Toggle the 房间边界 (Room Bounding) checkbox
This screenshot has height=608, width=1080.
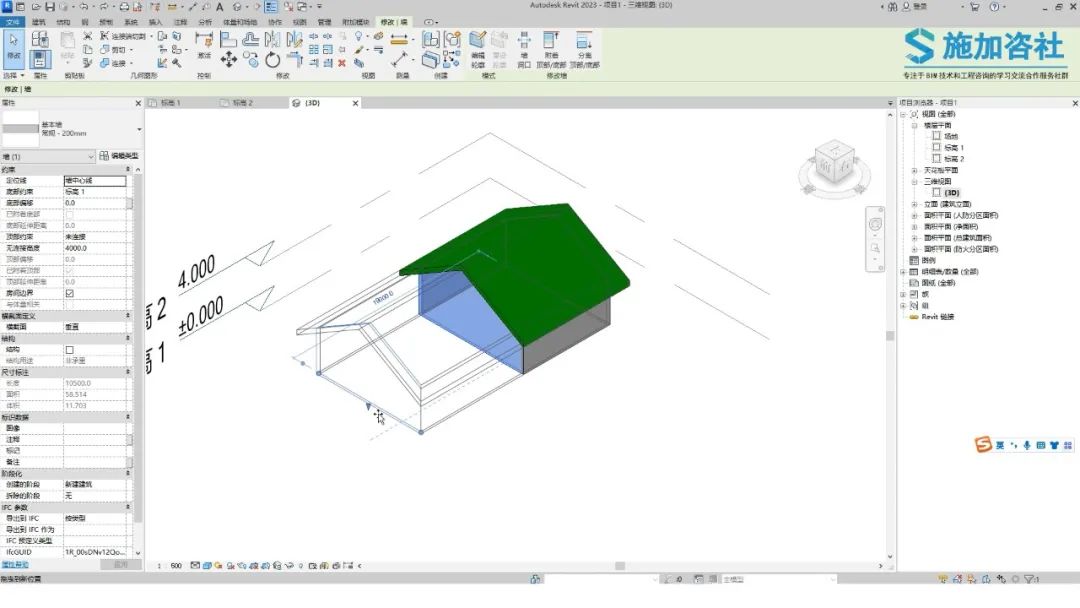coord(69,293)
